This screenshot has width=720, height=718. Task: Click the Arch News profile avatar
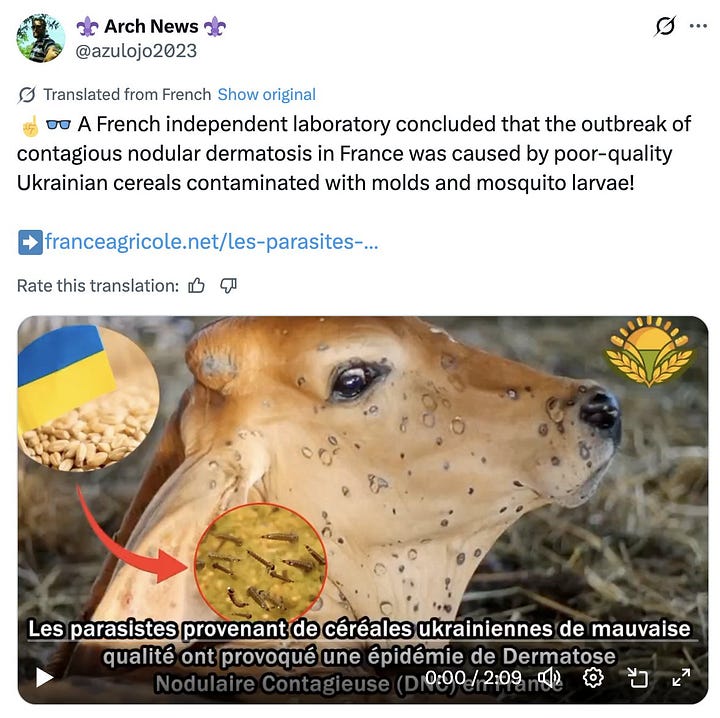point(40,38)
